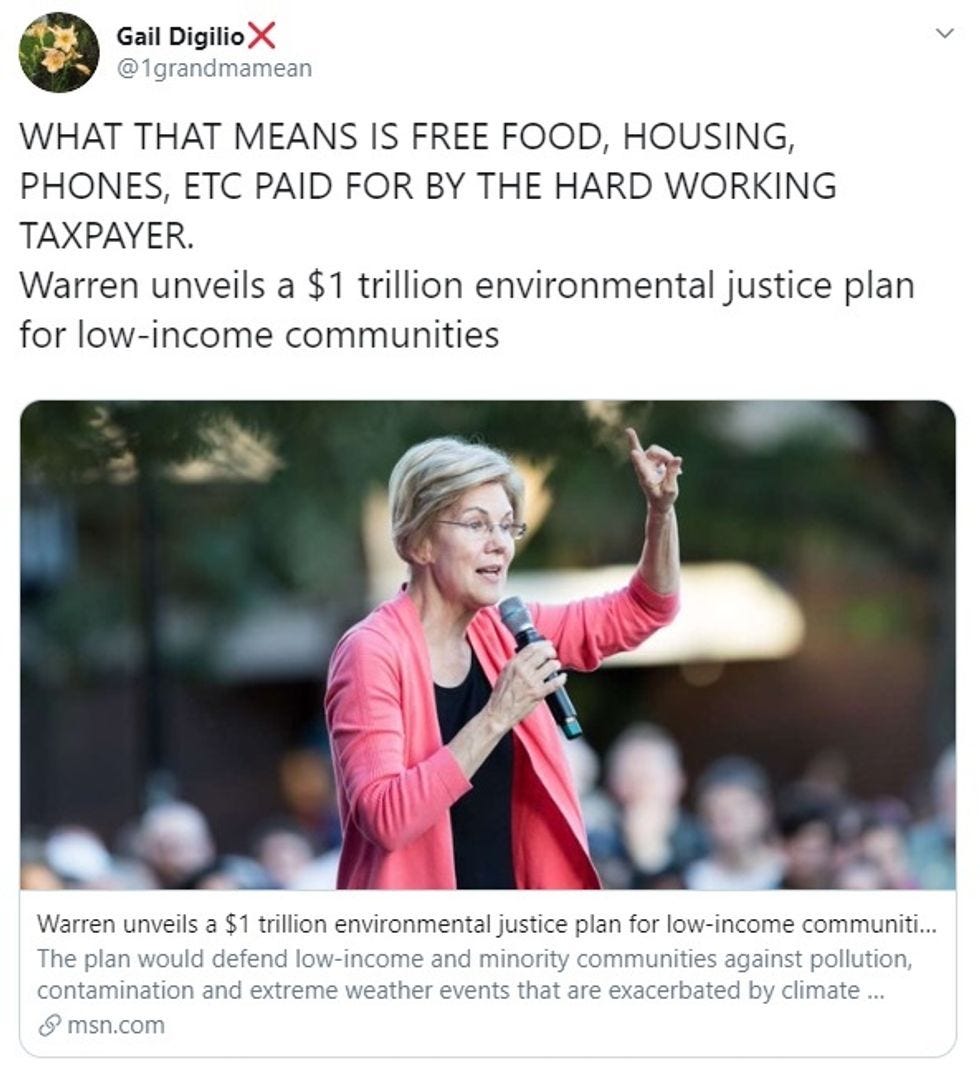Click 'contamination and extreme weather' description line
The height and width of the screenshot is (1068, 980).
click(460, 991)
